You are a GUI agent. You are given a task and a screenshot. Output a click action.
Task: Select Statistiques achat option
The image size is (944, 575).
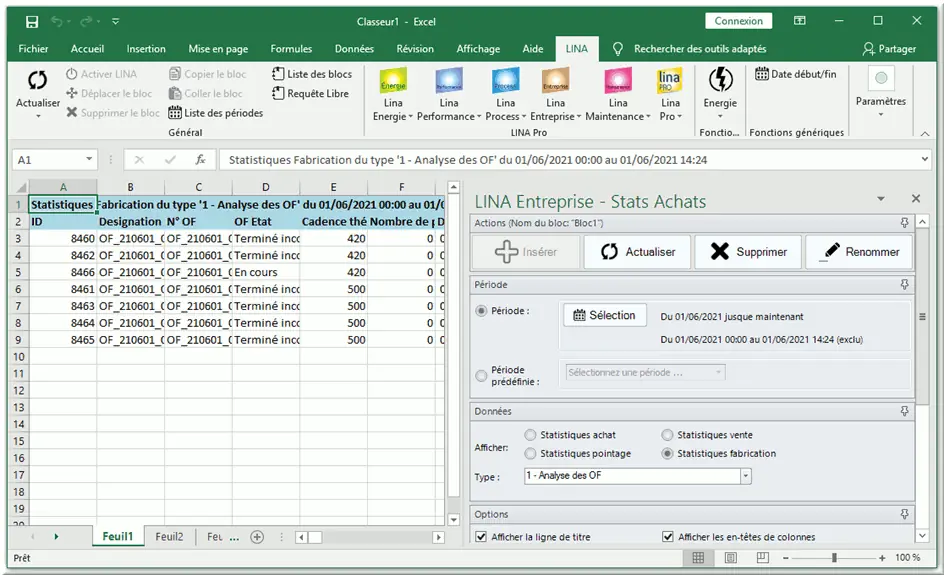530,435
